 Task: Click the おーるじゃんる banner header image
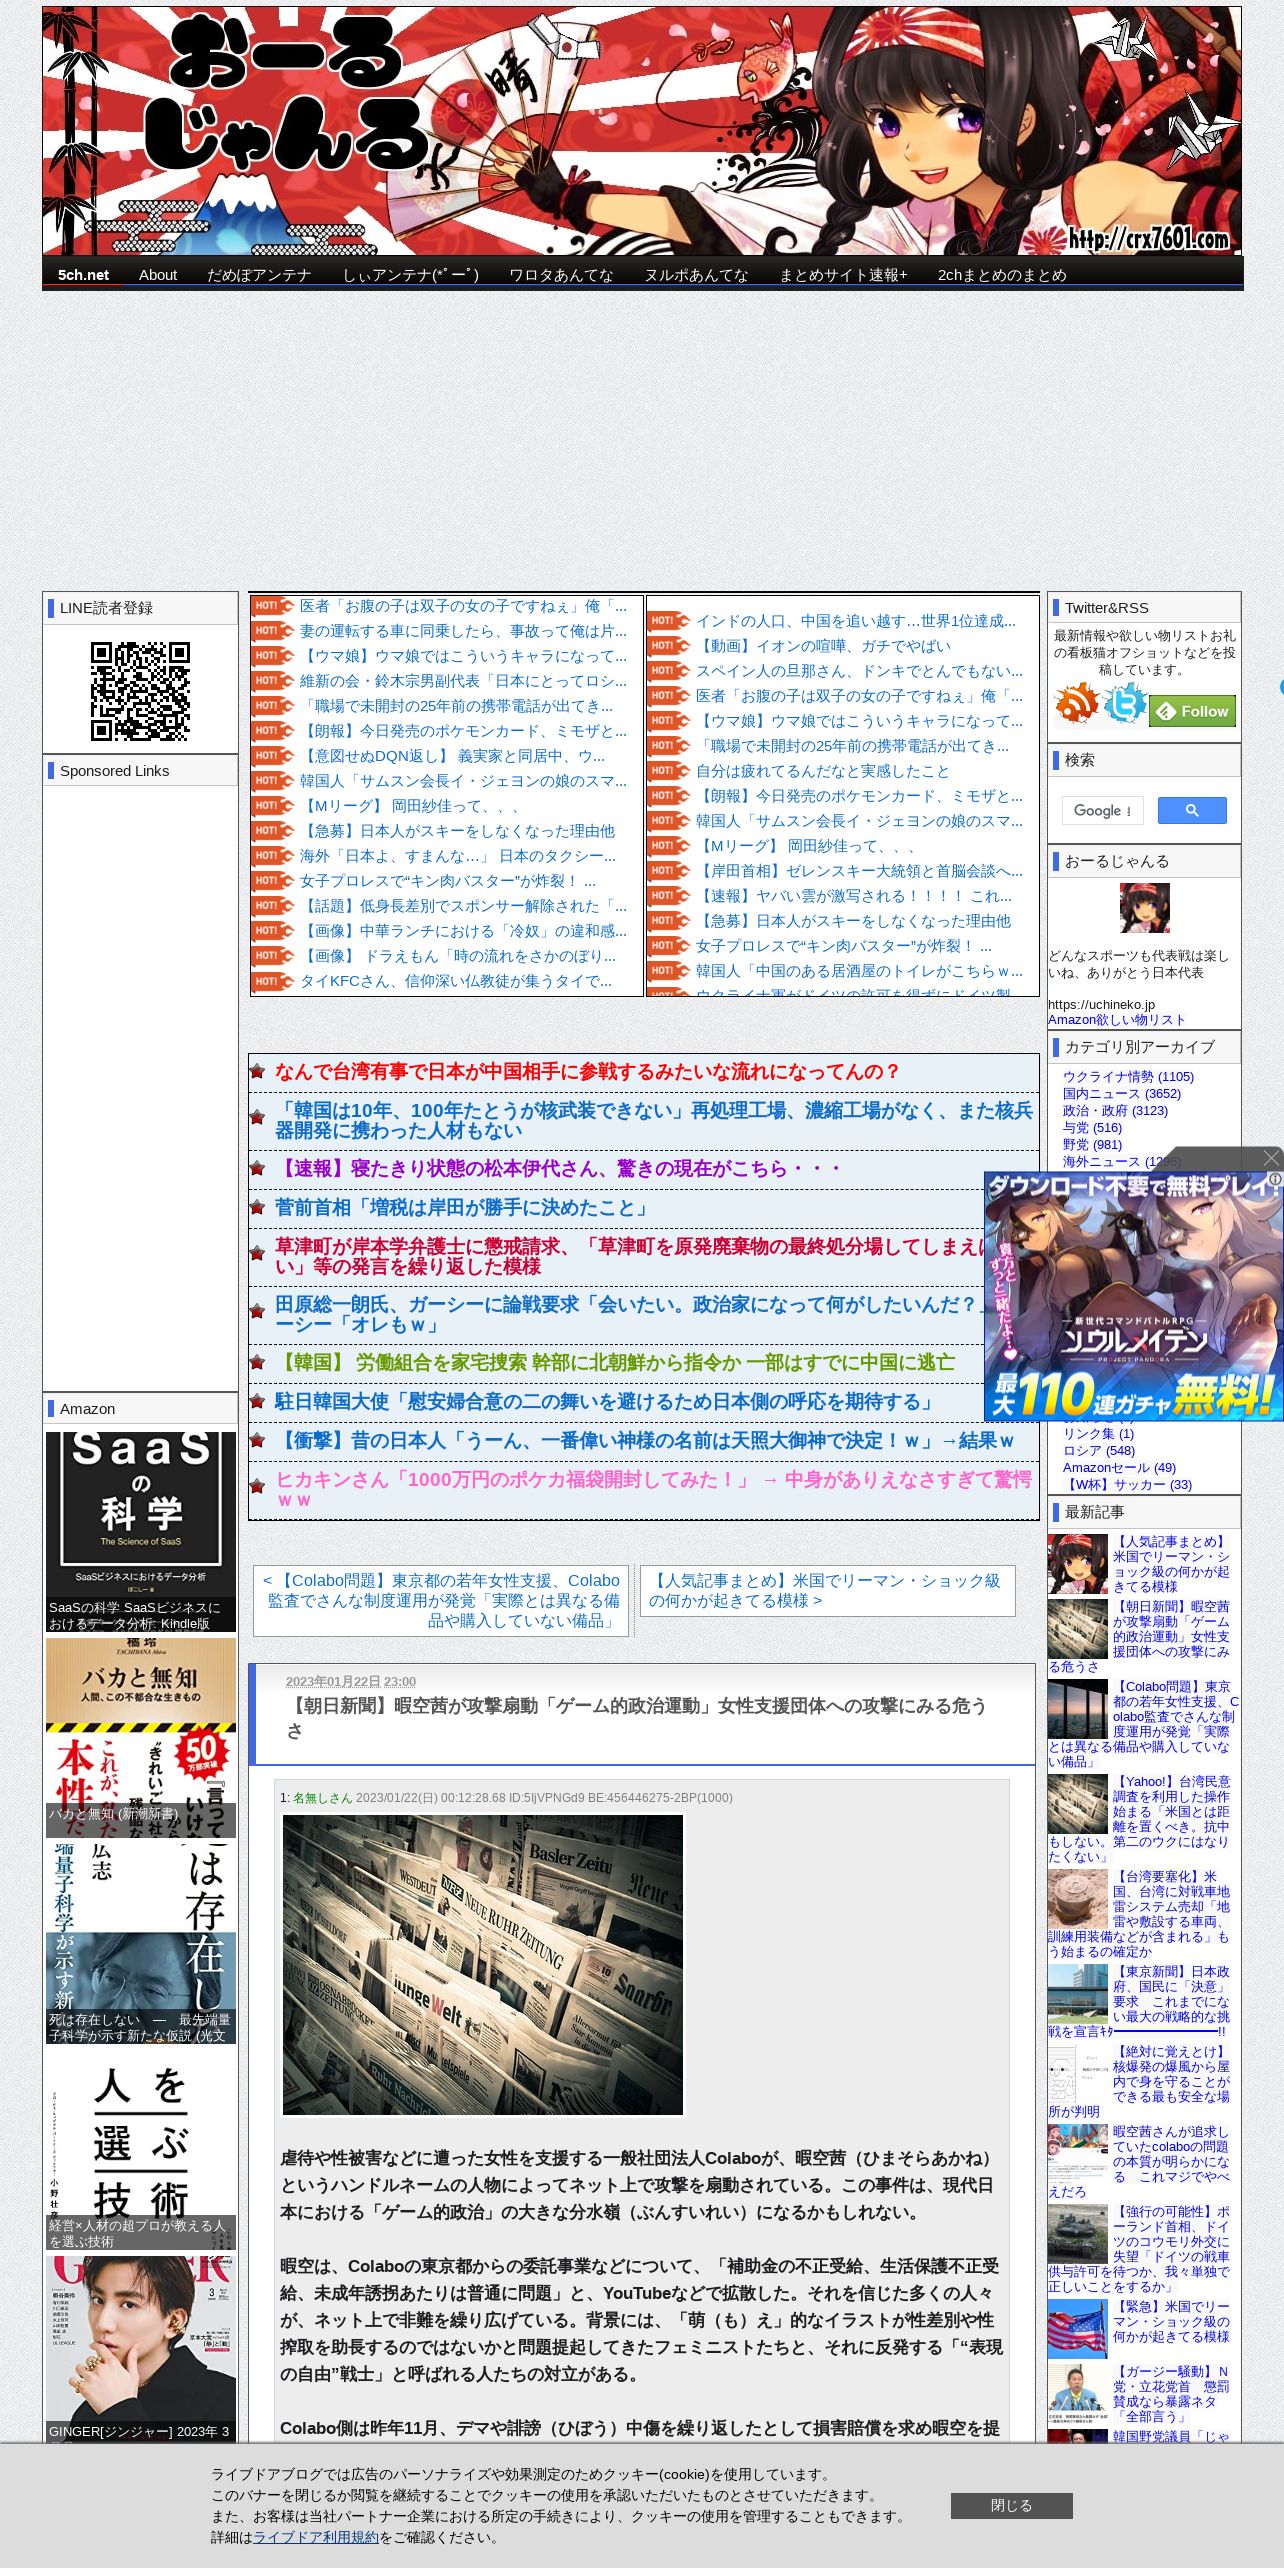[x=642, y=131]
